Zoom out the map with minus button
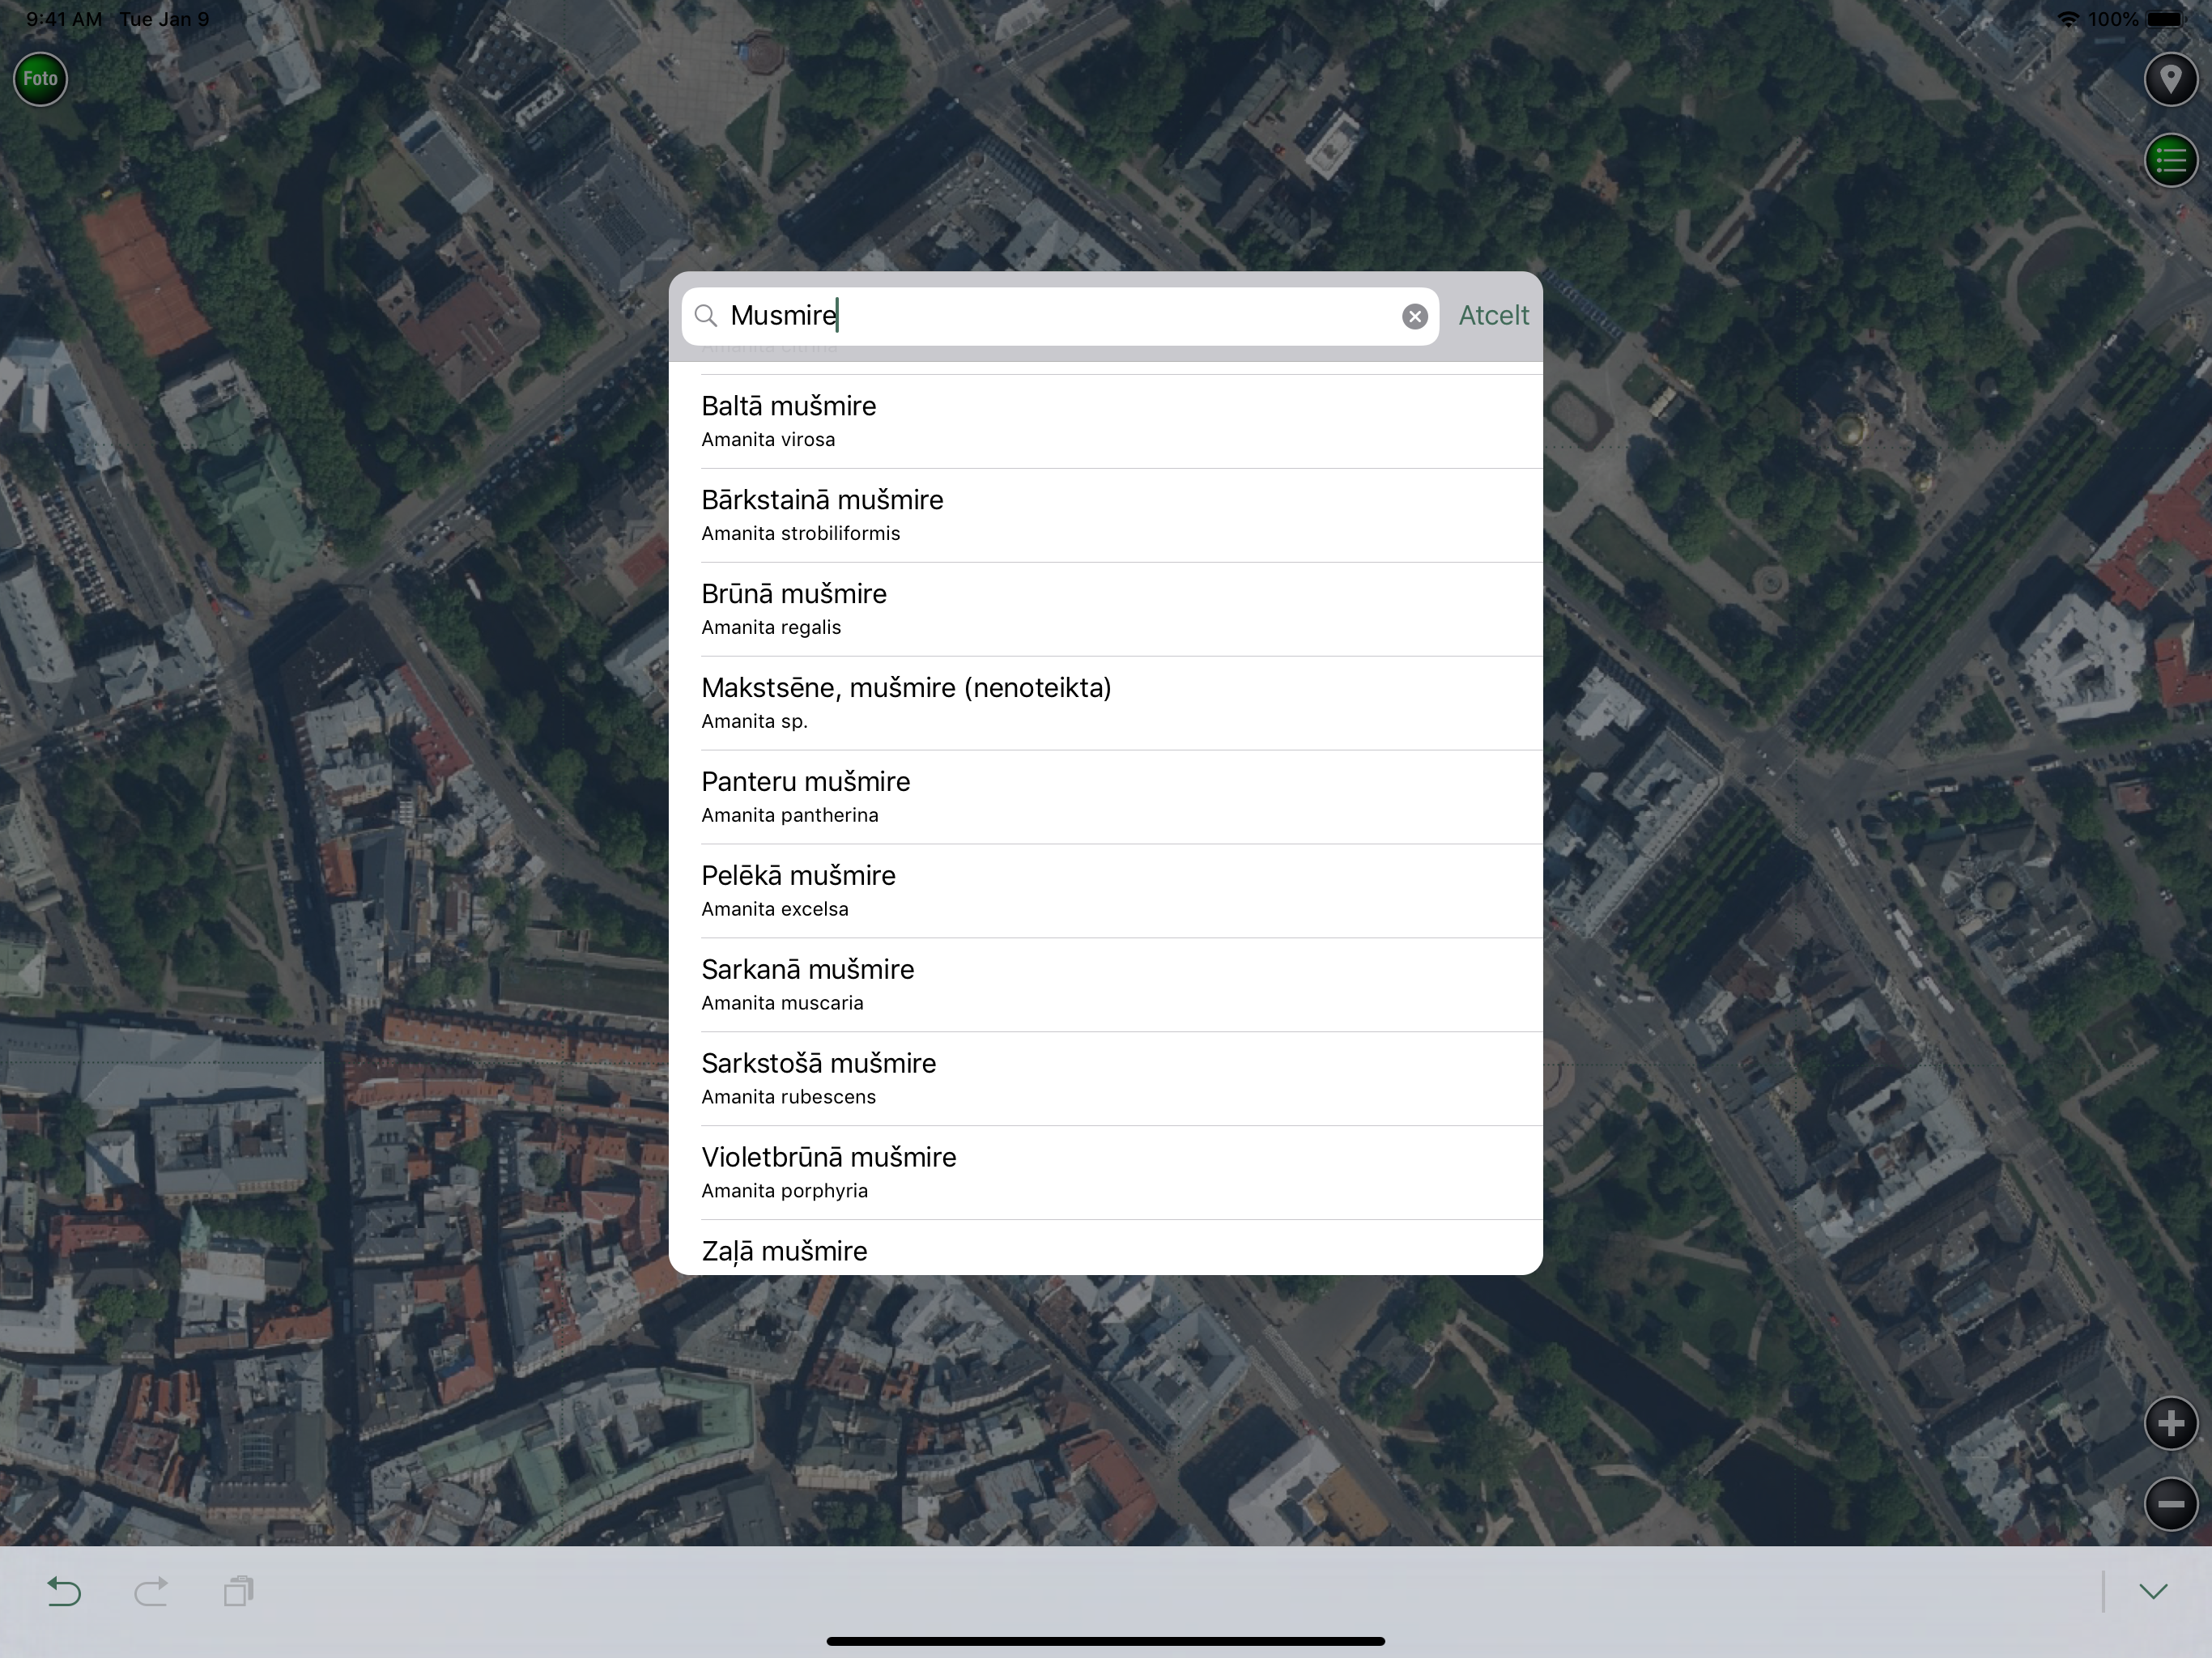 (x=2170, y=1504)
